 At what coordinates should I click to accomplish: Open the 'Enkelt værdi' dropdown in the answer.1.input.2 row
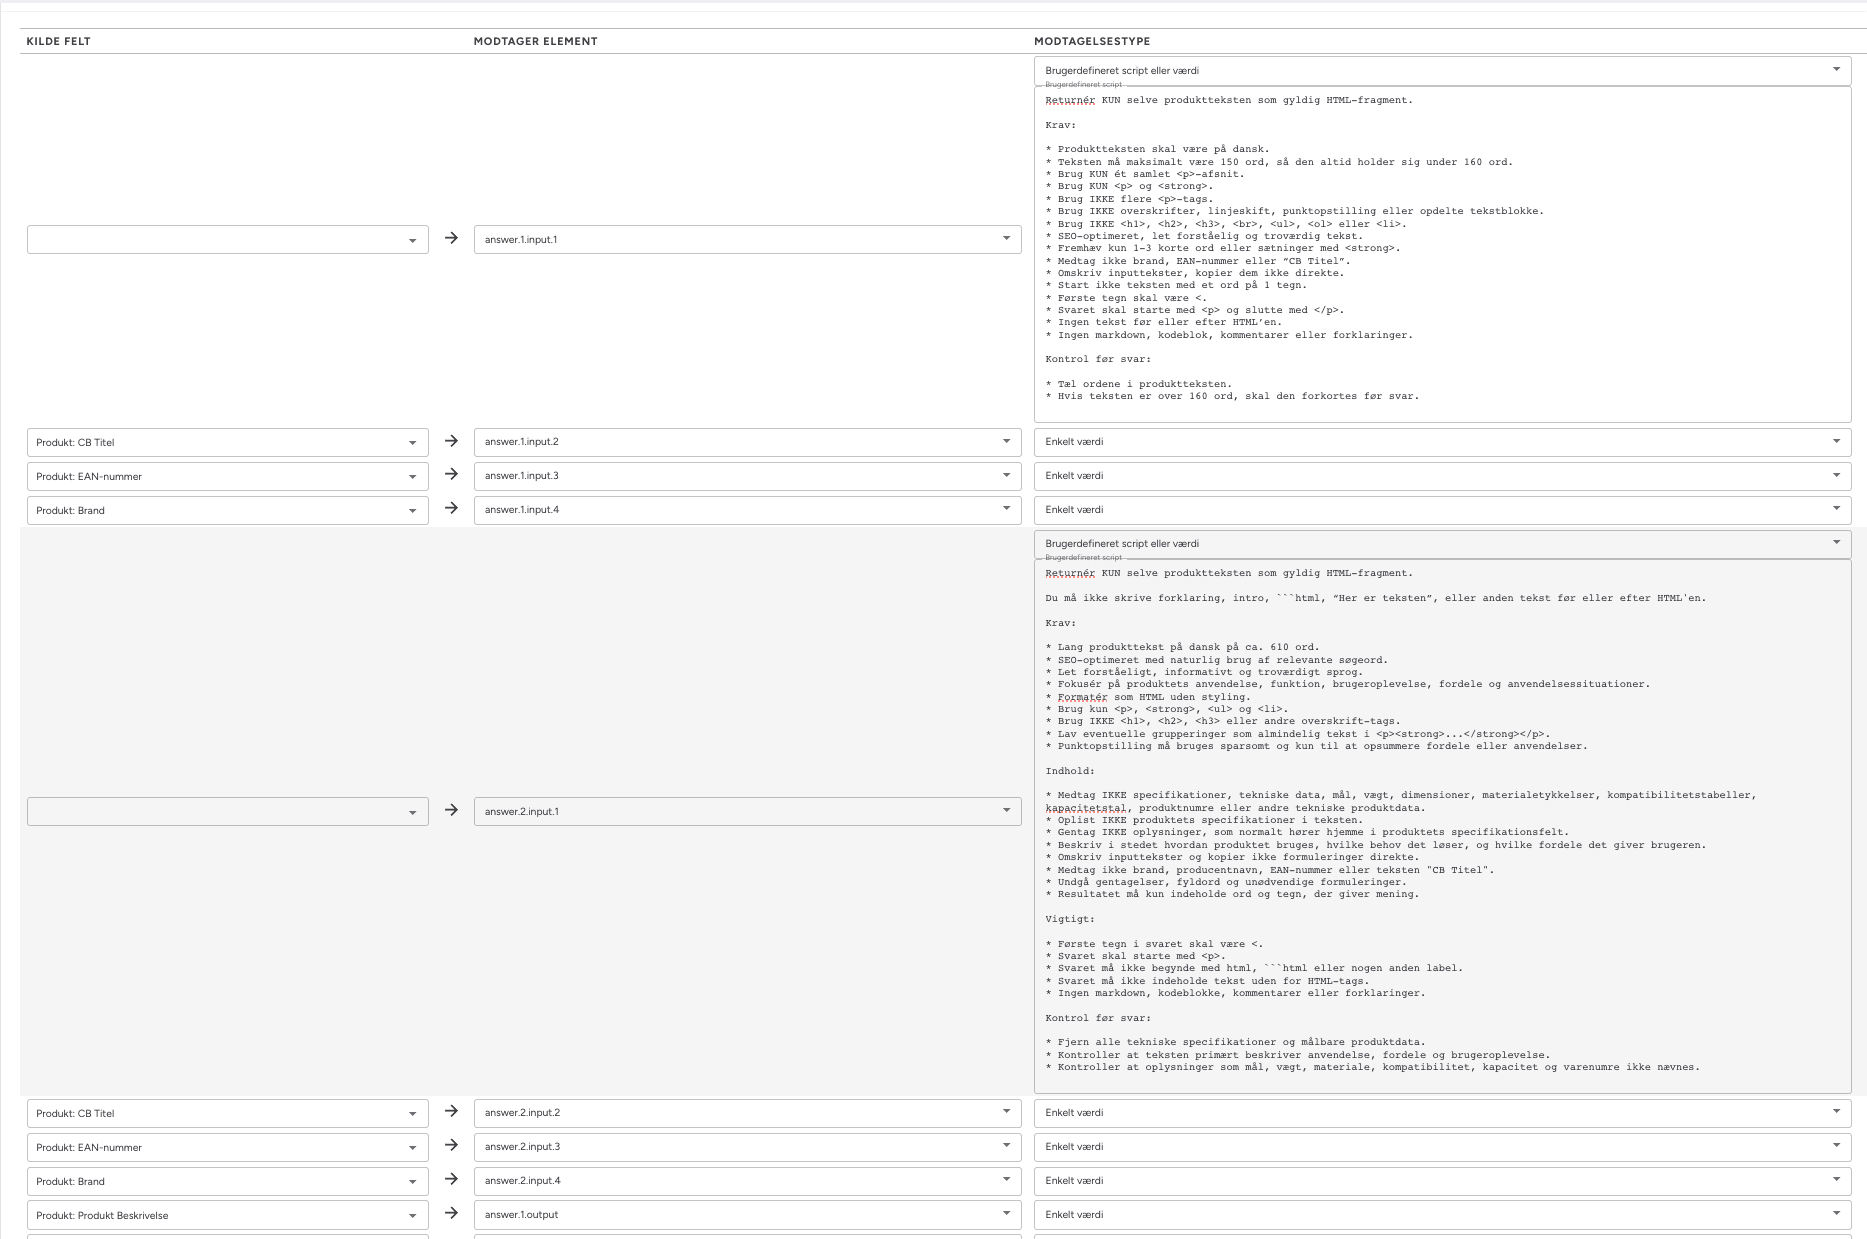(x=1442, y=442)
